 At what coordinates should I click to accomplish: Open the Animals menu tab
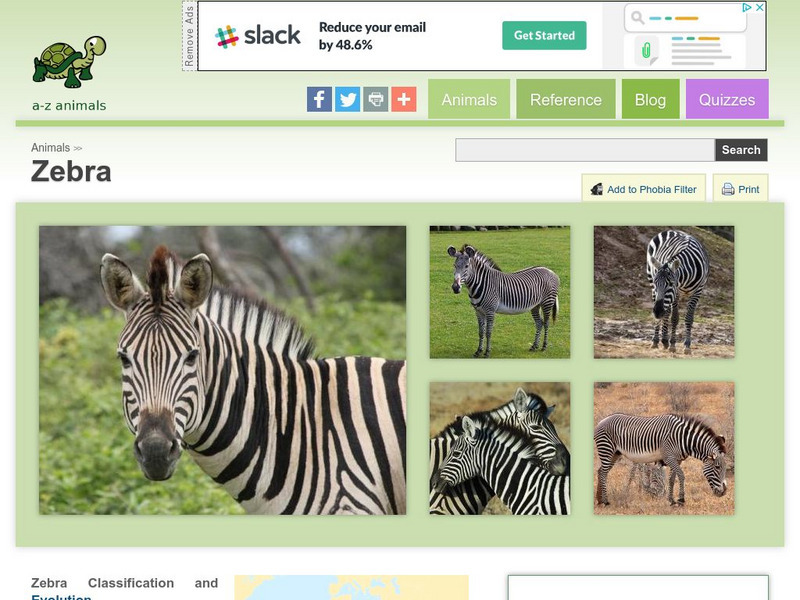[469, 99]
